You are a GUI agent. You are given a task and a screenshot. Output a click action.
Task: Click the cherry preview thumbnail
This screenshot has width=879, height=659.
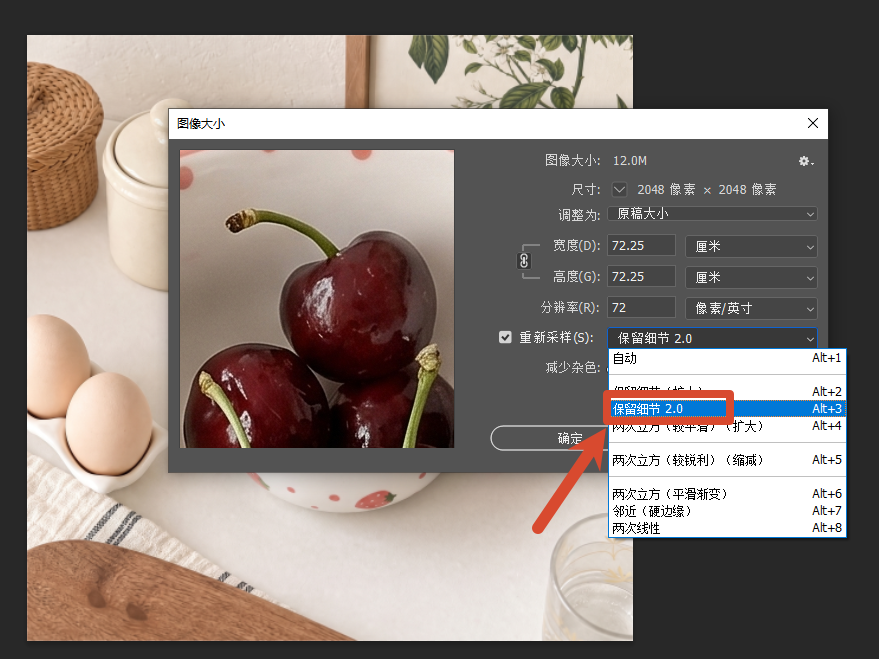pos(317,299)
